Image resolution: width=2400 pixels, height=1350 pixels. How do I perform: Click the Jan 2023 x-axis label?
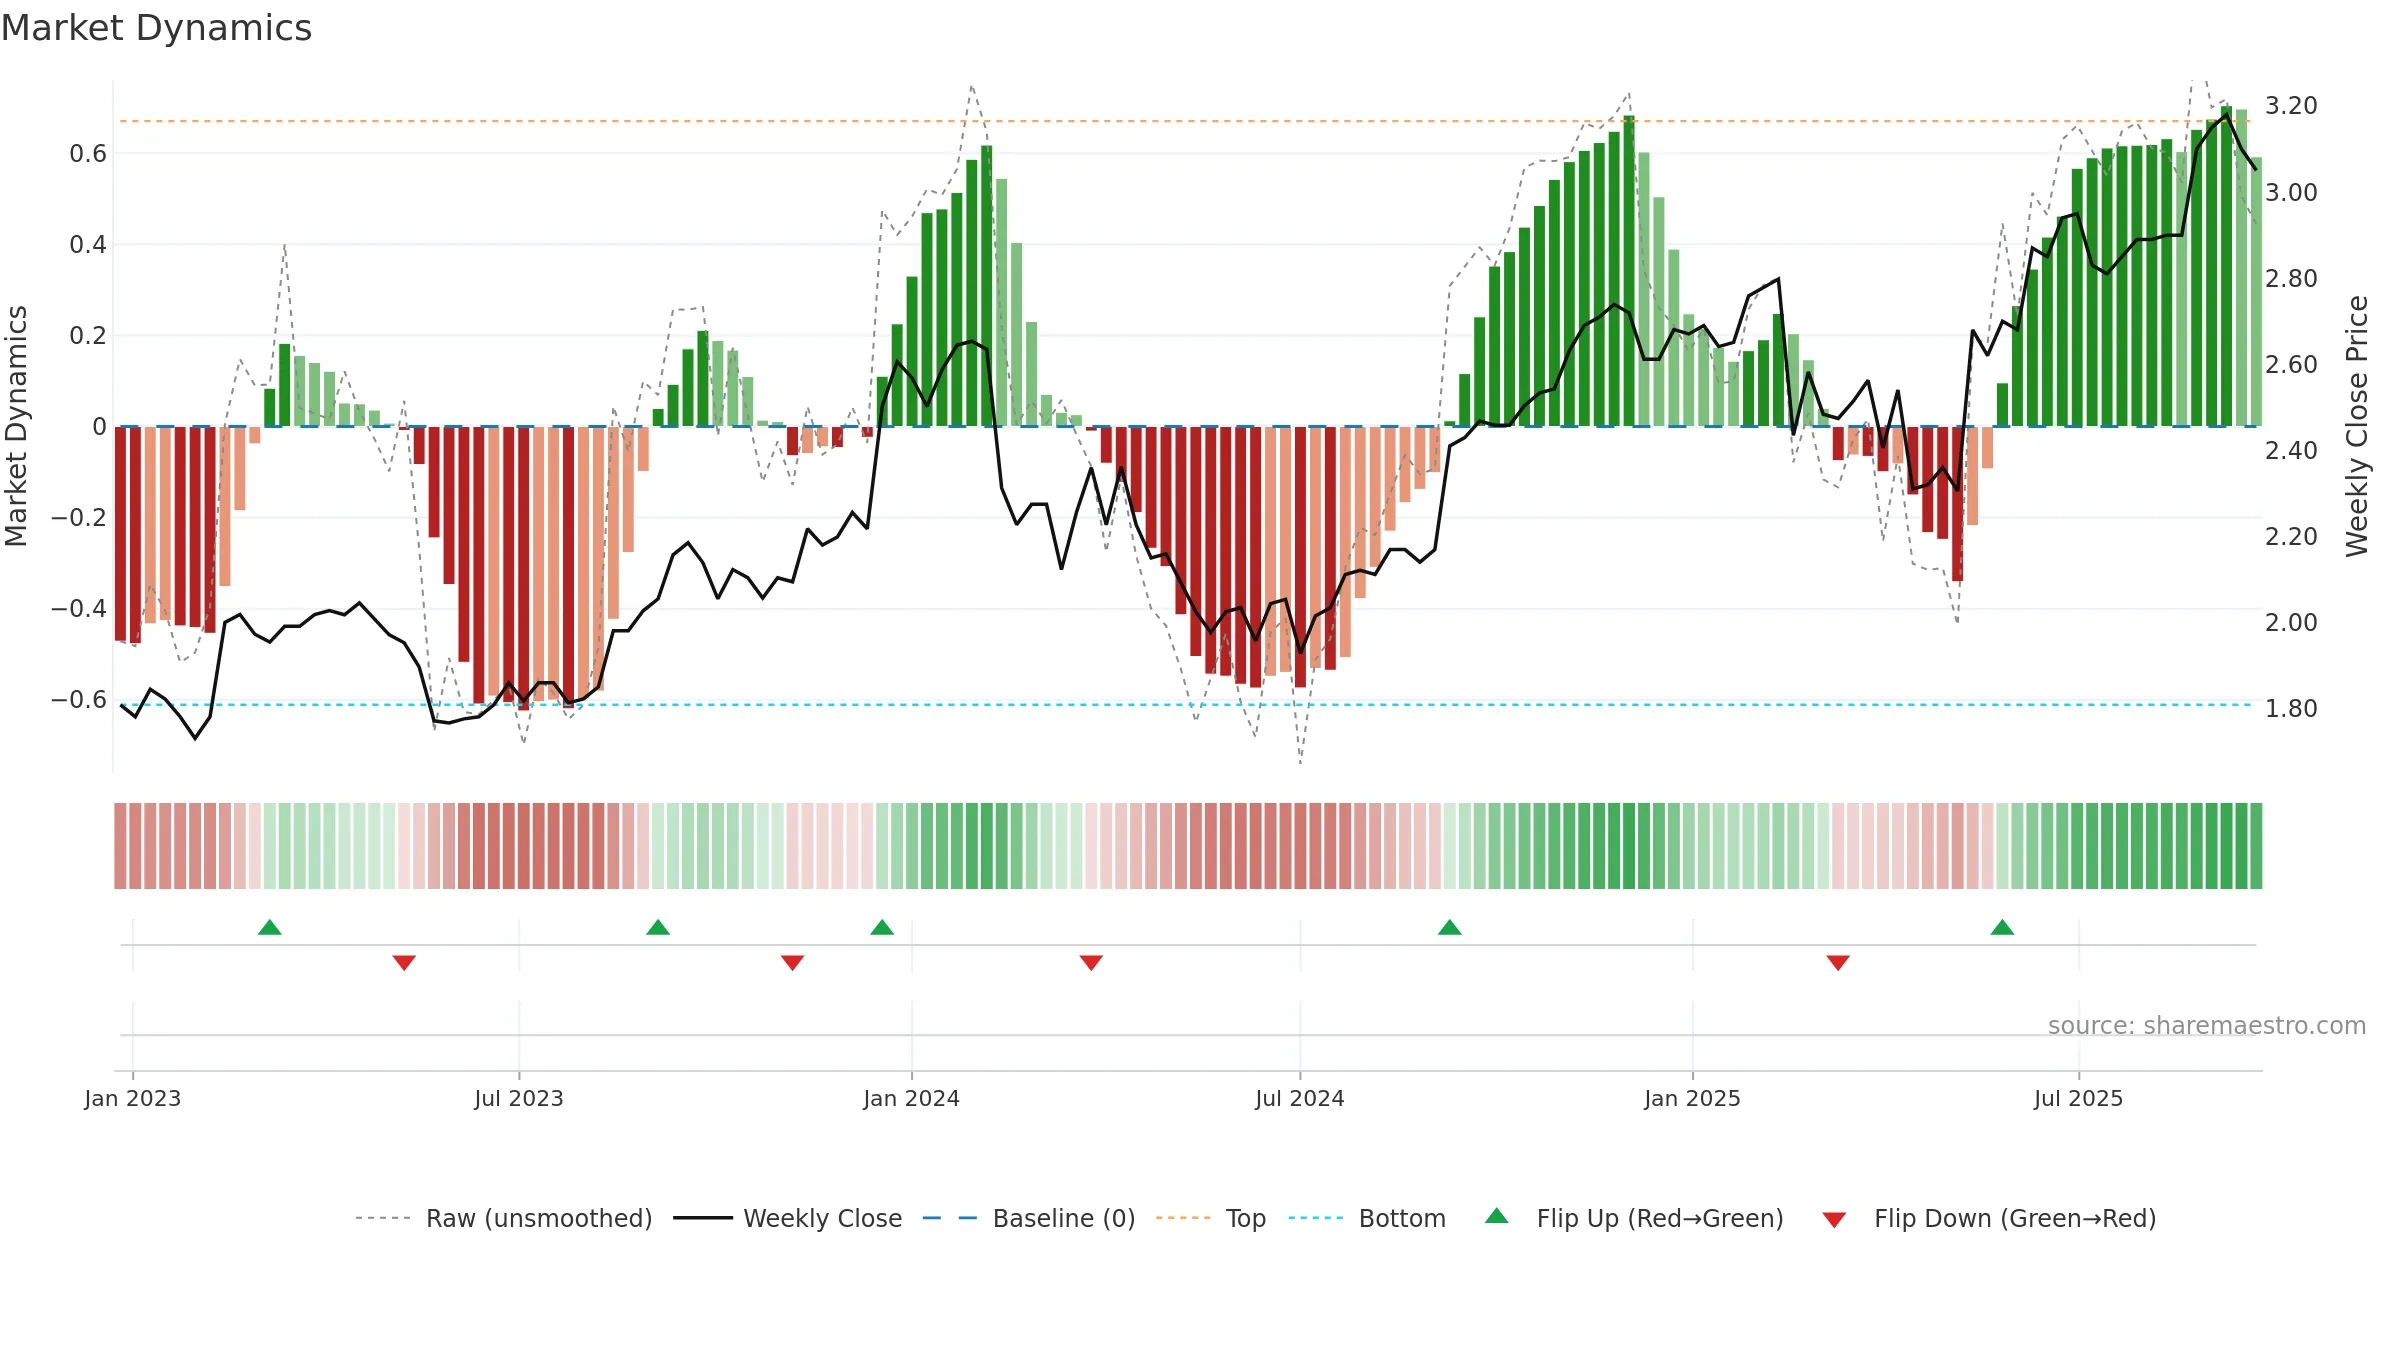(133, 1098)
